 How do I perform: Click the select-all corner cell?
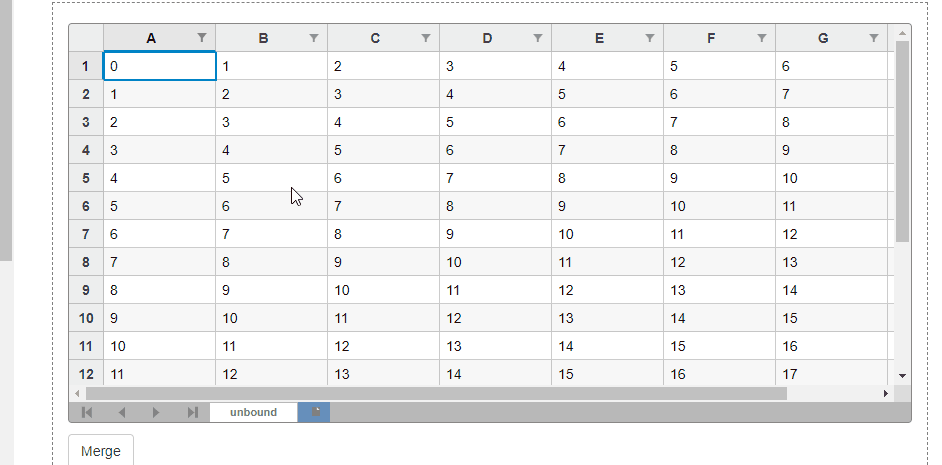point(86,38)
